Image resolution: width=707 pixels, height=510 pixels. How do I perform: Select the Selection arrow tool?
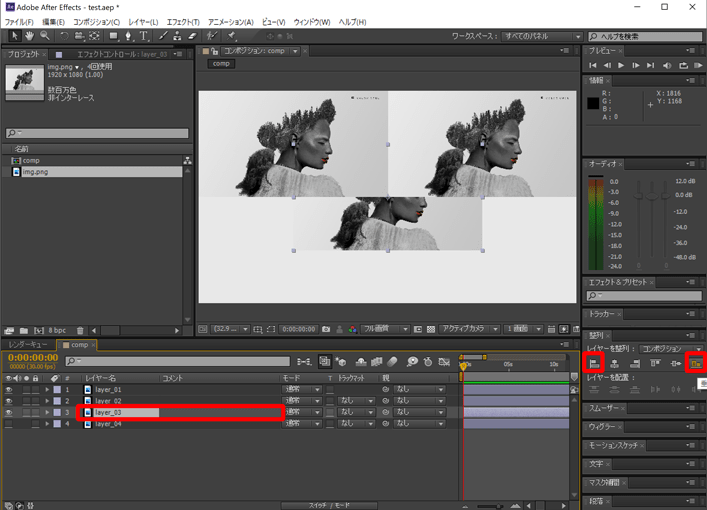click(x=15, y=36)
